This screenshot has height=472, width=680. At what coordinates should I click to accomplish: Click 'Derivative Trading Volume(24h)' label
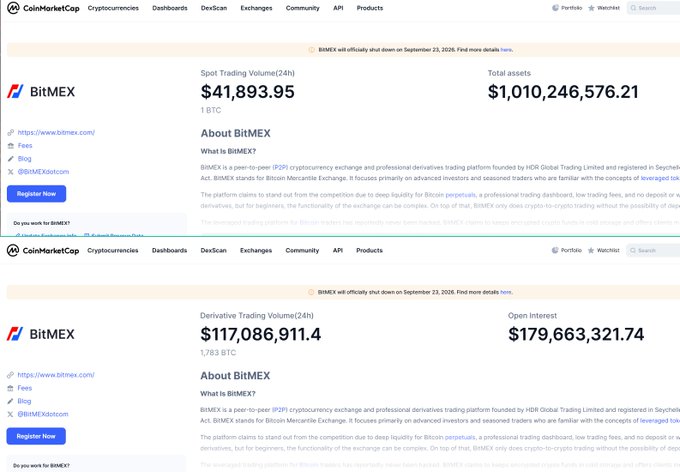click(257, 316)
